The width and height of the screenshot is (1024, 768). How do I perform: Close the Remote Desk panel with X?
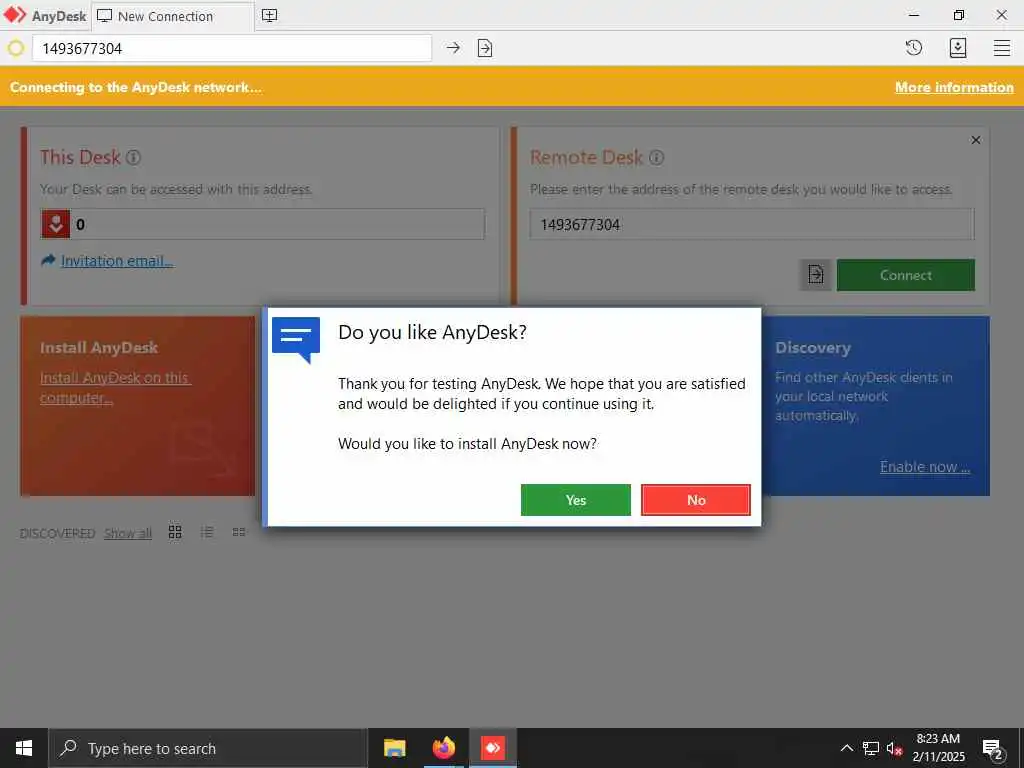[976, 140]
